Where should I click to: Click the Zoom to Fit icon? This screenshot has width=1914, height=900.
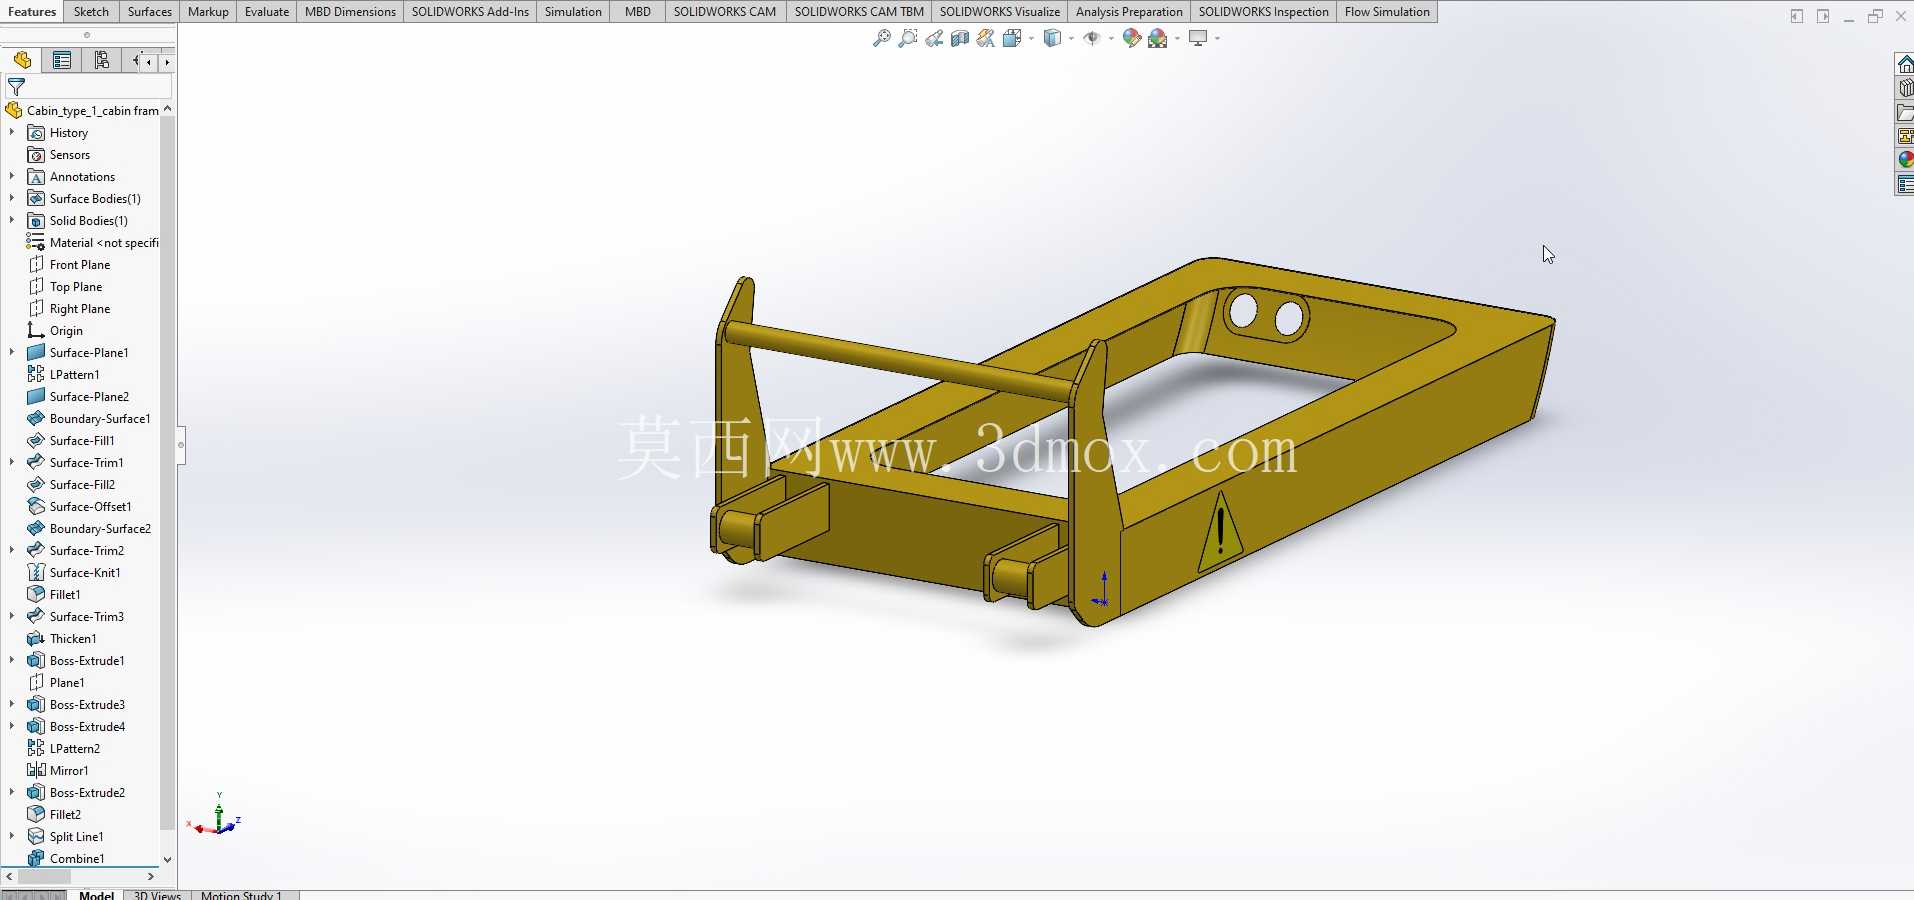(x=881, y=38)
